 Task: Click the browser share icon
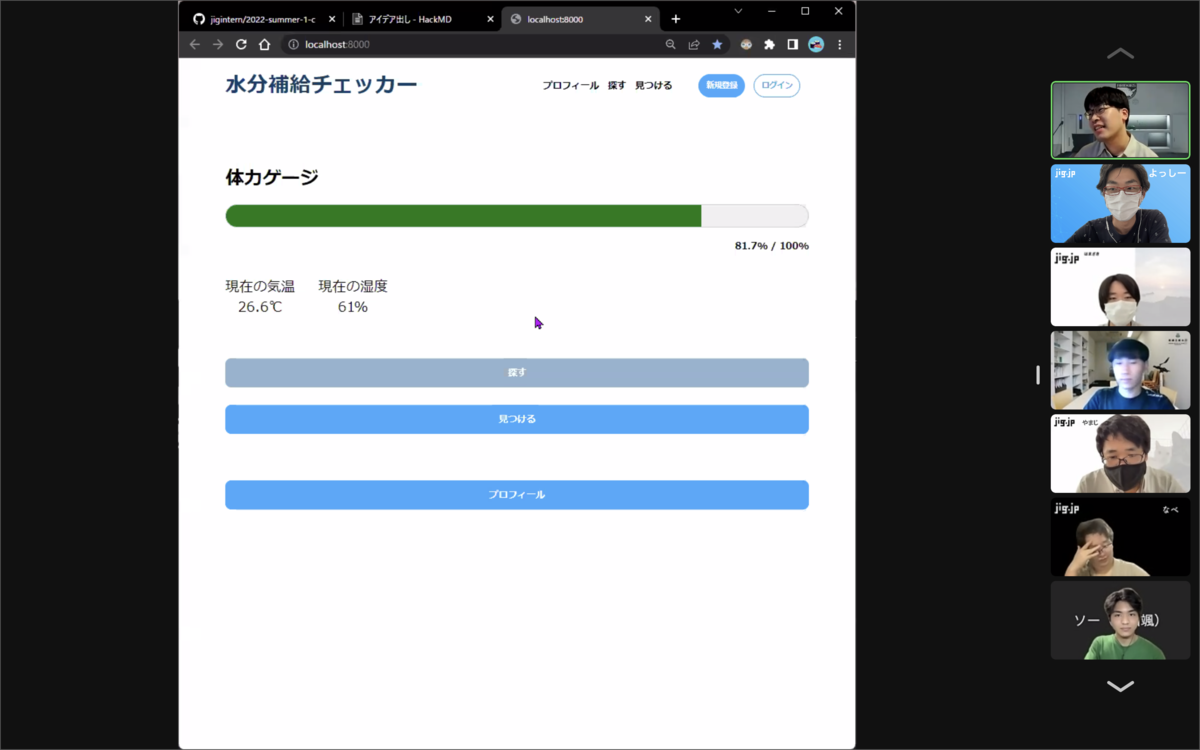pos(693,44)
